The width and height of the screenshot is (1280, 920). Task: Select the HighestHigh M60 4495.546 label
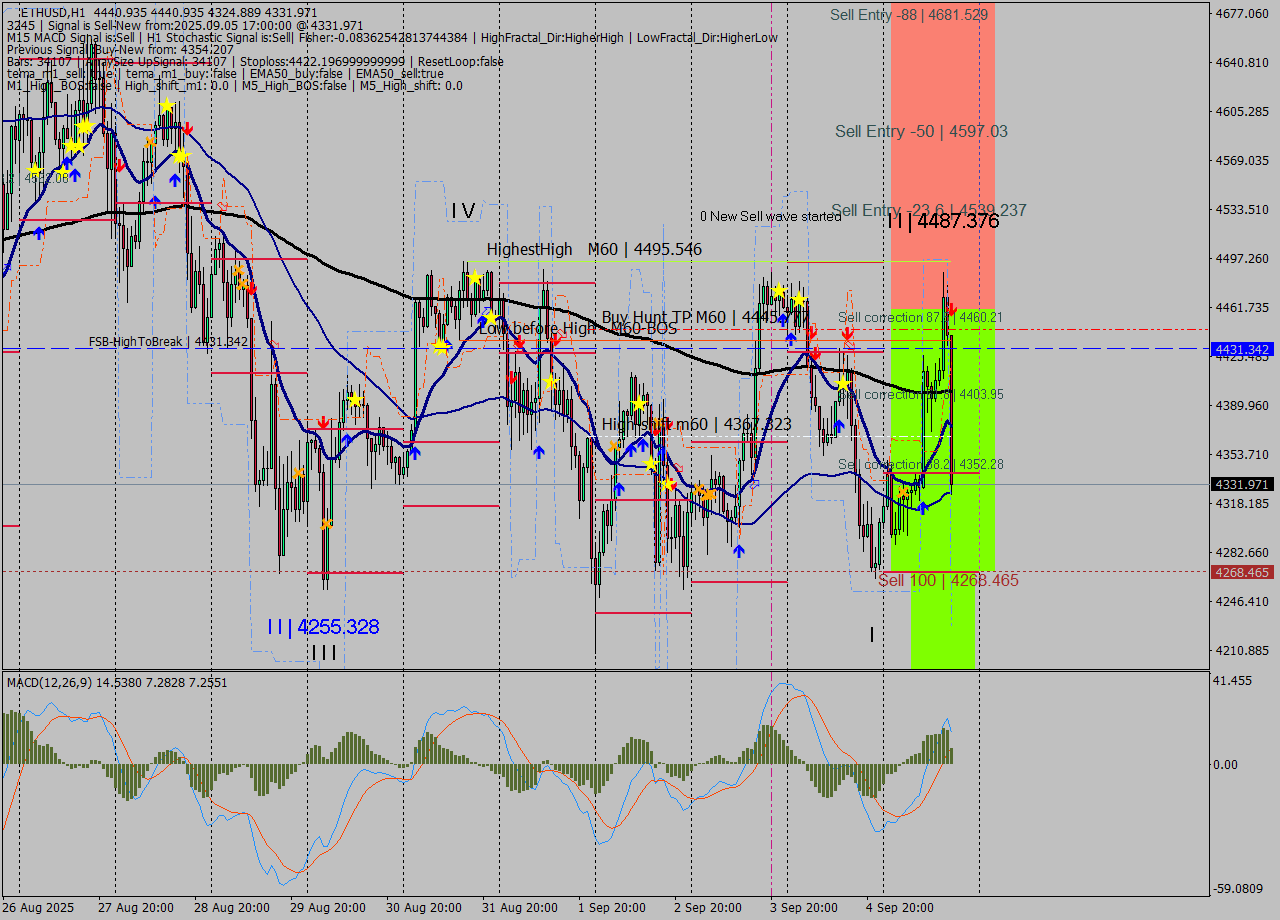click(x=594, y=249)
